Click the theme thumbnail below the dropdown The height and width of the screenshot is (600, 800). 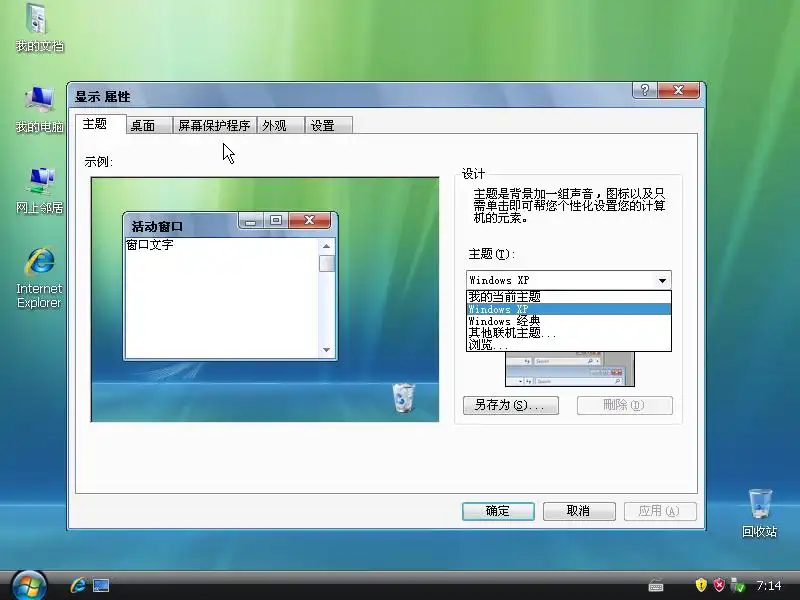pyautogui.click(x=569, y=369)
